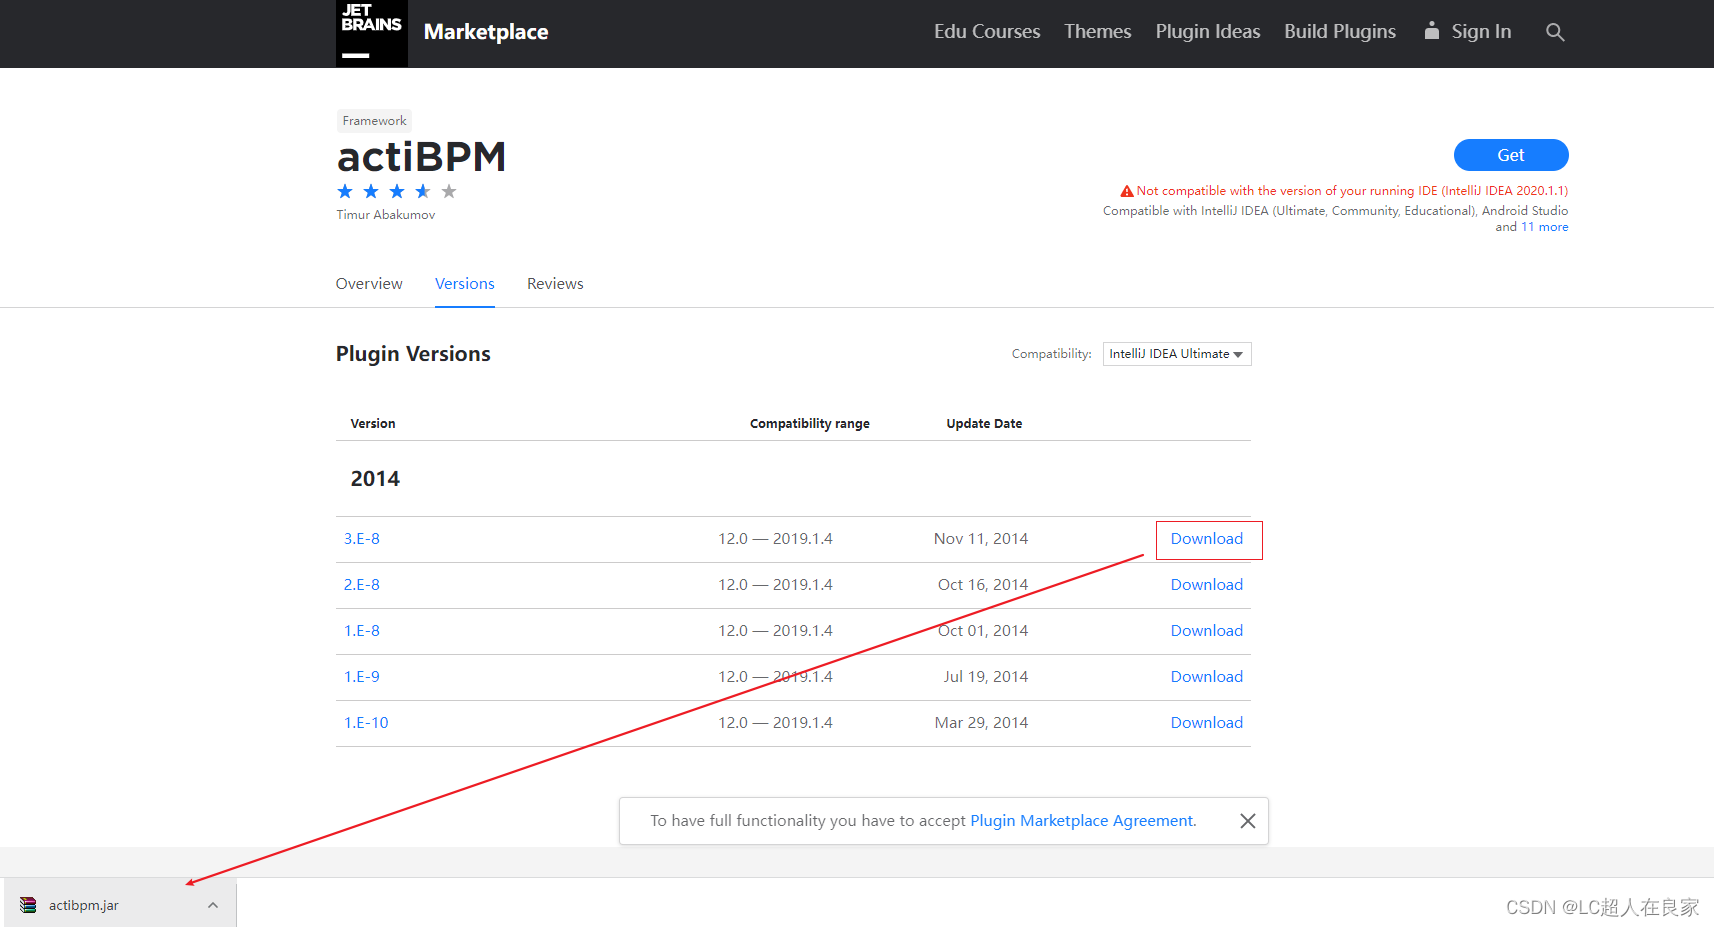The image size is (1714, 927).
Task: Open the Compatibility IntelliJ IDEA Ultimate dropdown
Action: coord(1177,354)
